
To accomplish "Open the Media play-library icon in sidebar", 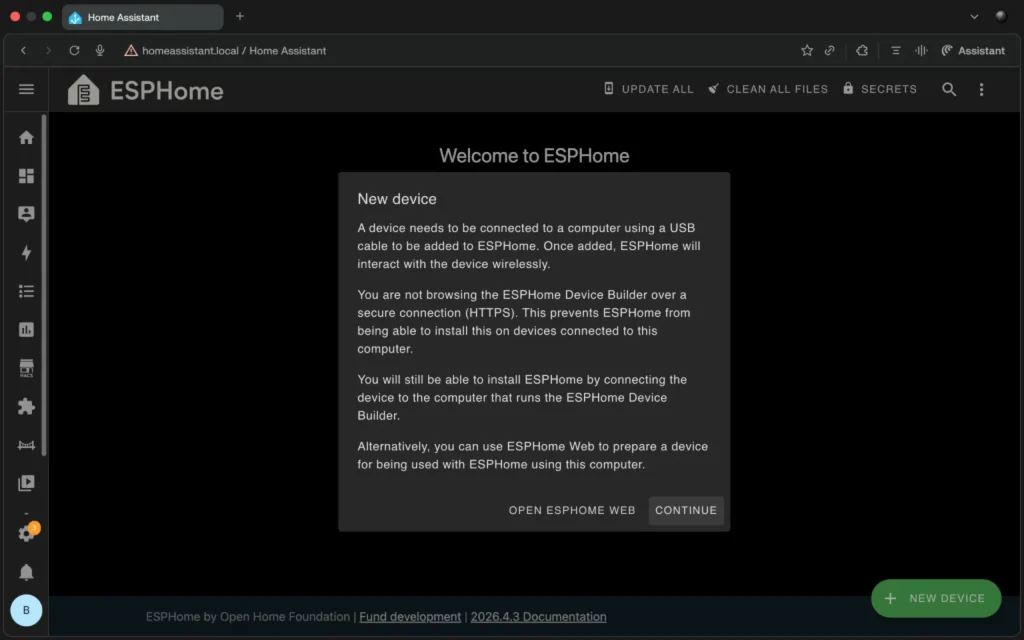I will tap(26, 483).
